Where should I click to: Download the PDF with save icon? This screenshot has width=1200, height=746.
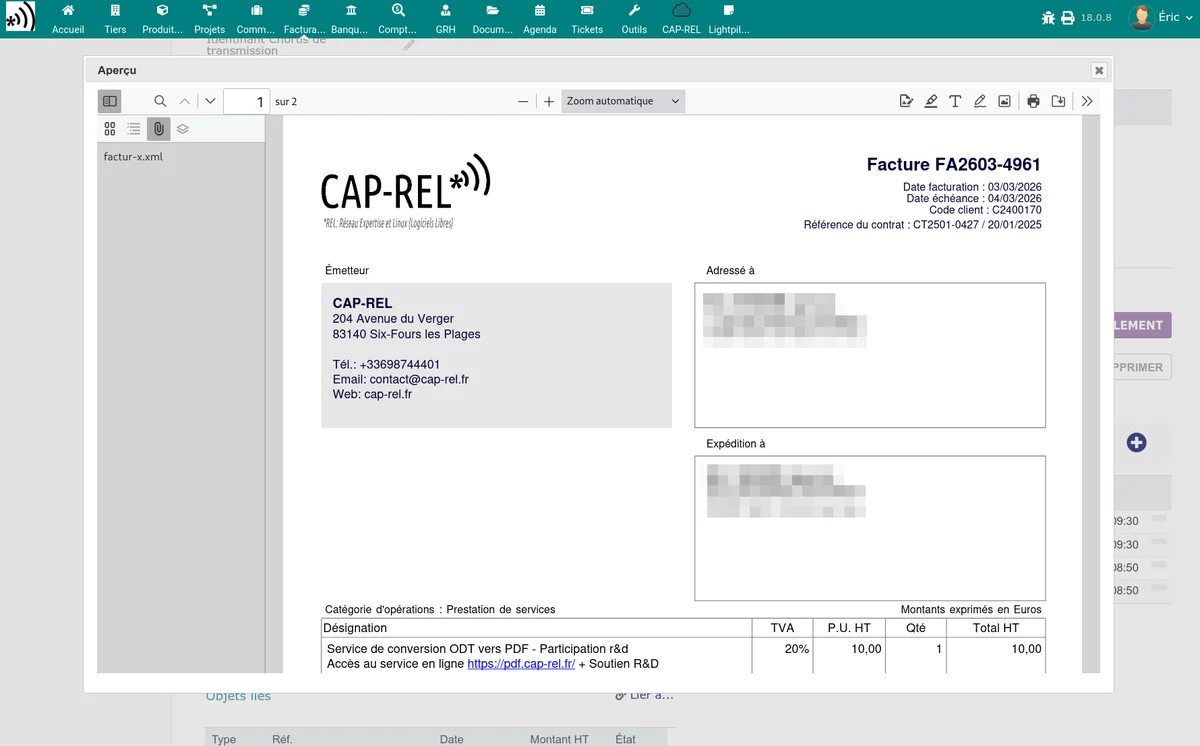pyautogui.click(x=1058, y=101)
